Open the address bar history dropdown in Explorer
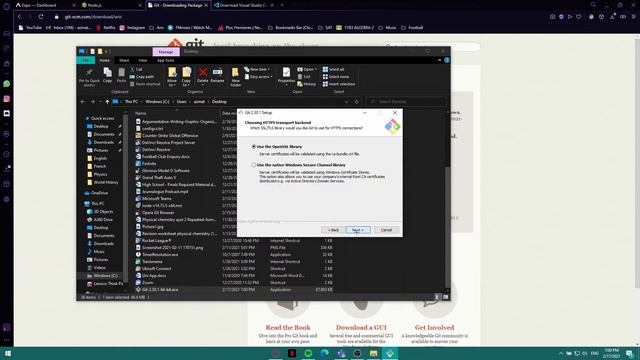The height and width of the screenshot is (360, 640). click(347, 102)
